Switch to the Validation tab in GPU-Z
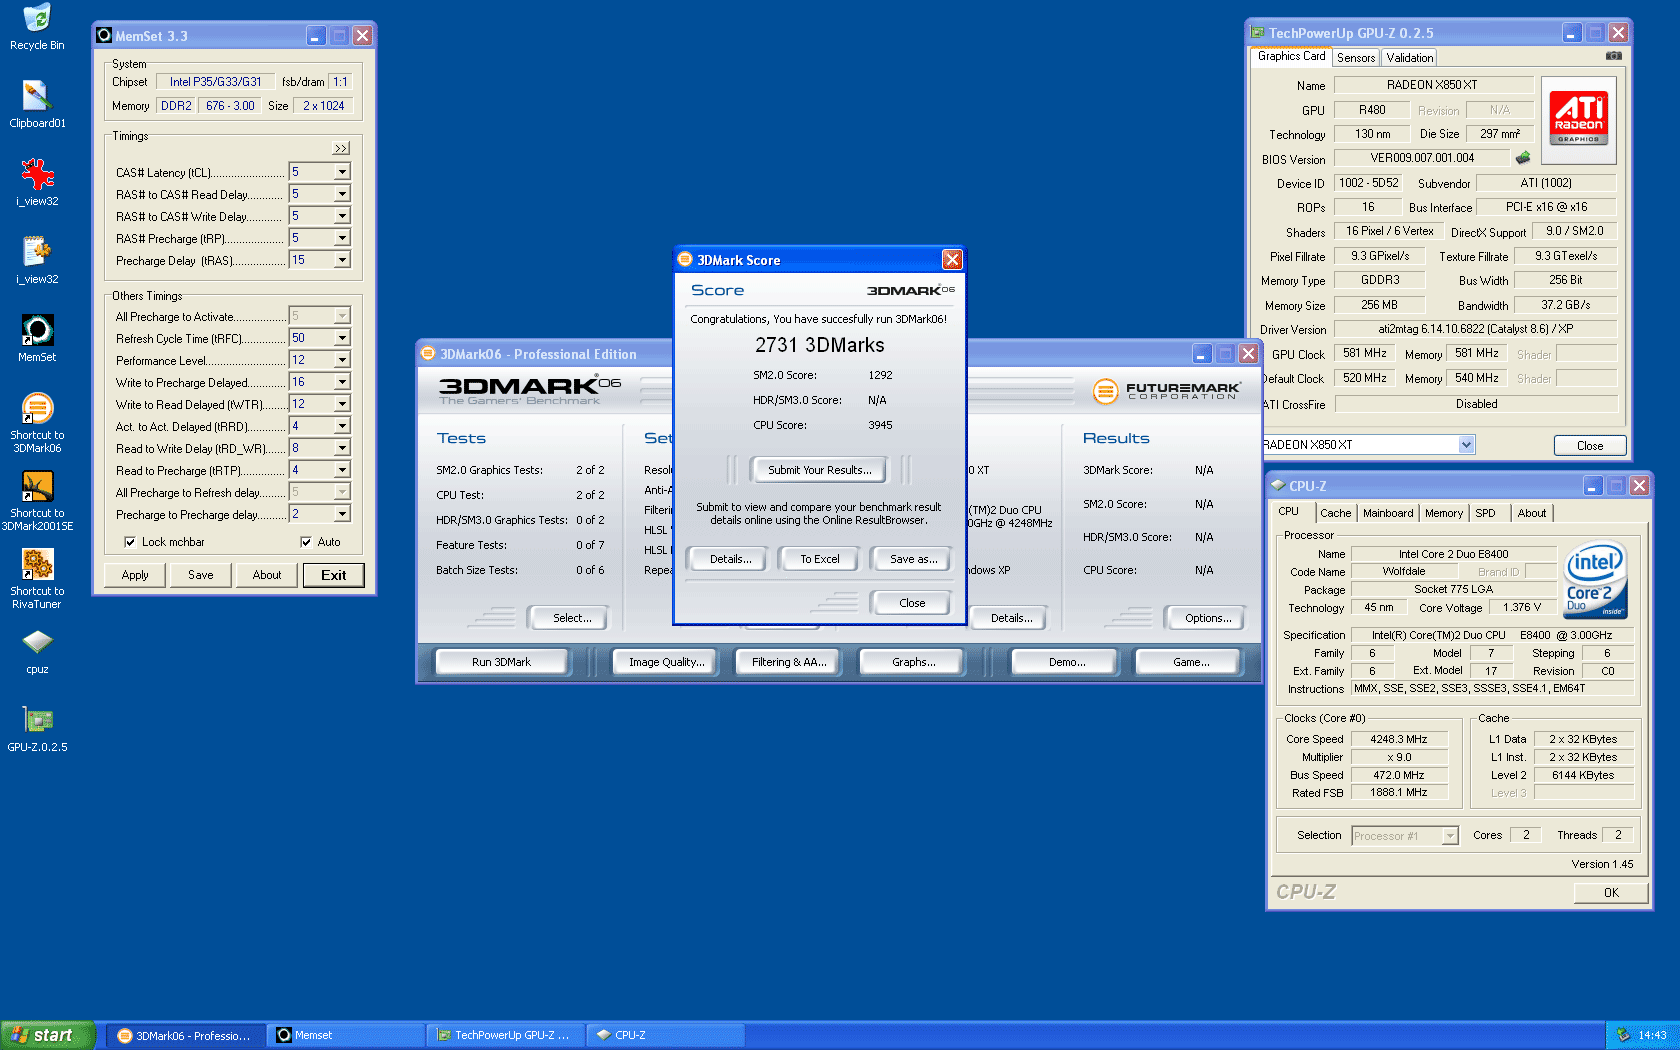 (x=1410, y=58)
